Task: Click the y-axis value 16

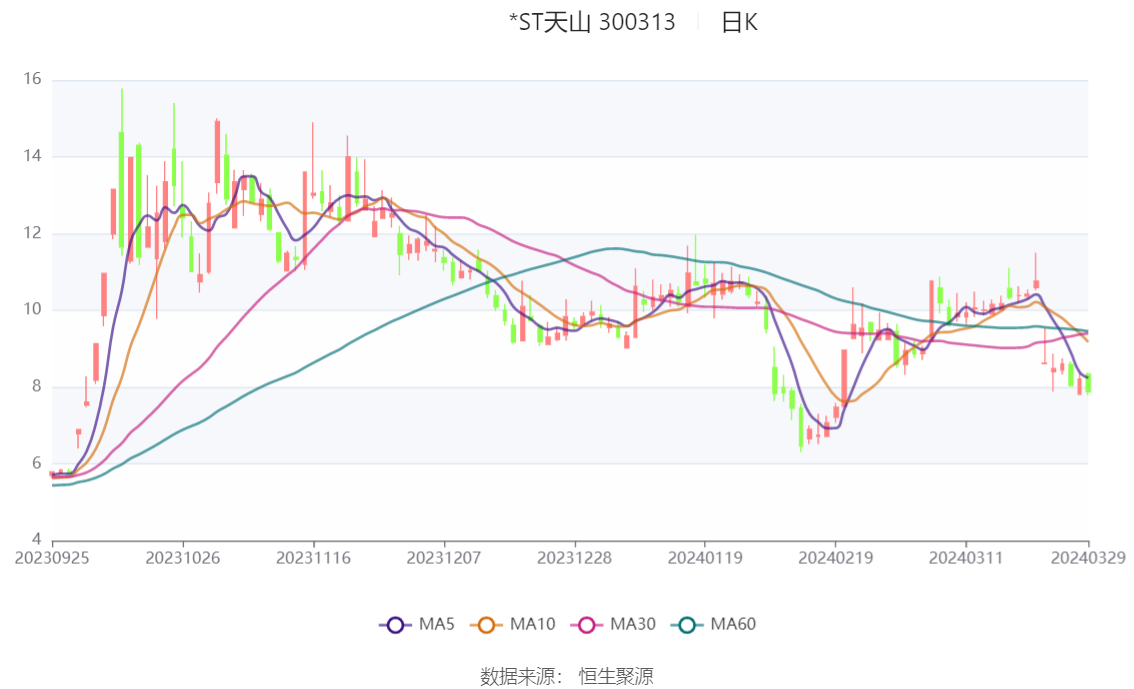Action: [x=33, y=79]
